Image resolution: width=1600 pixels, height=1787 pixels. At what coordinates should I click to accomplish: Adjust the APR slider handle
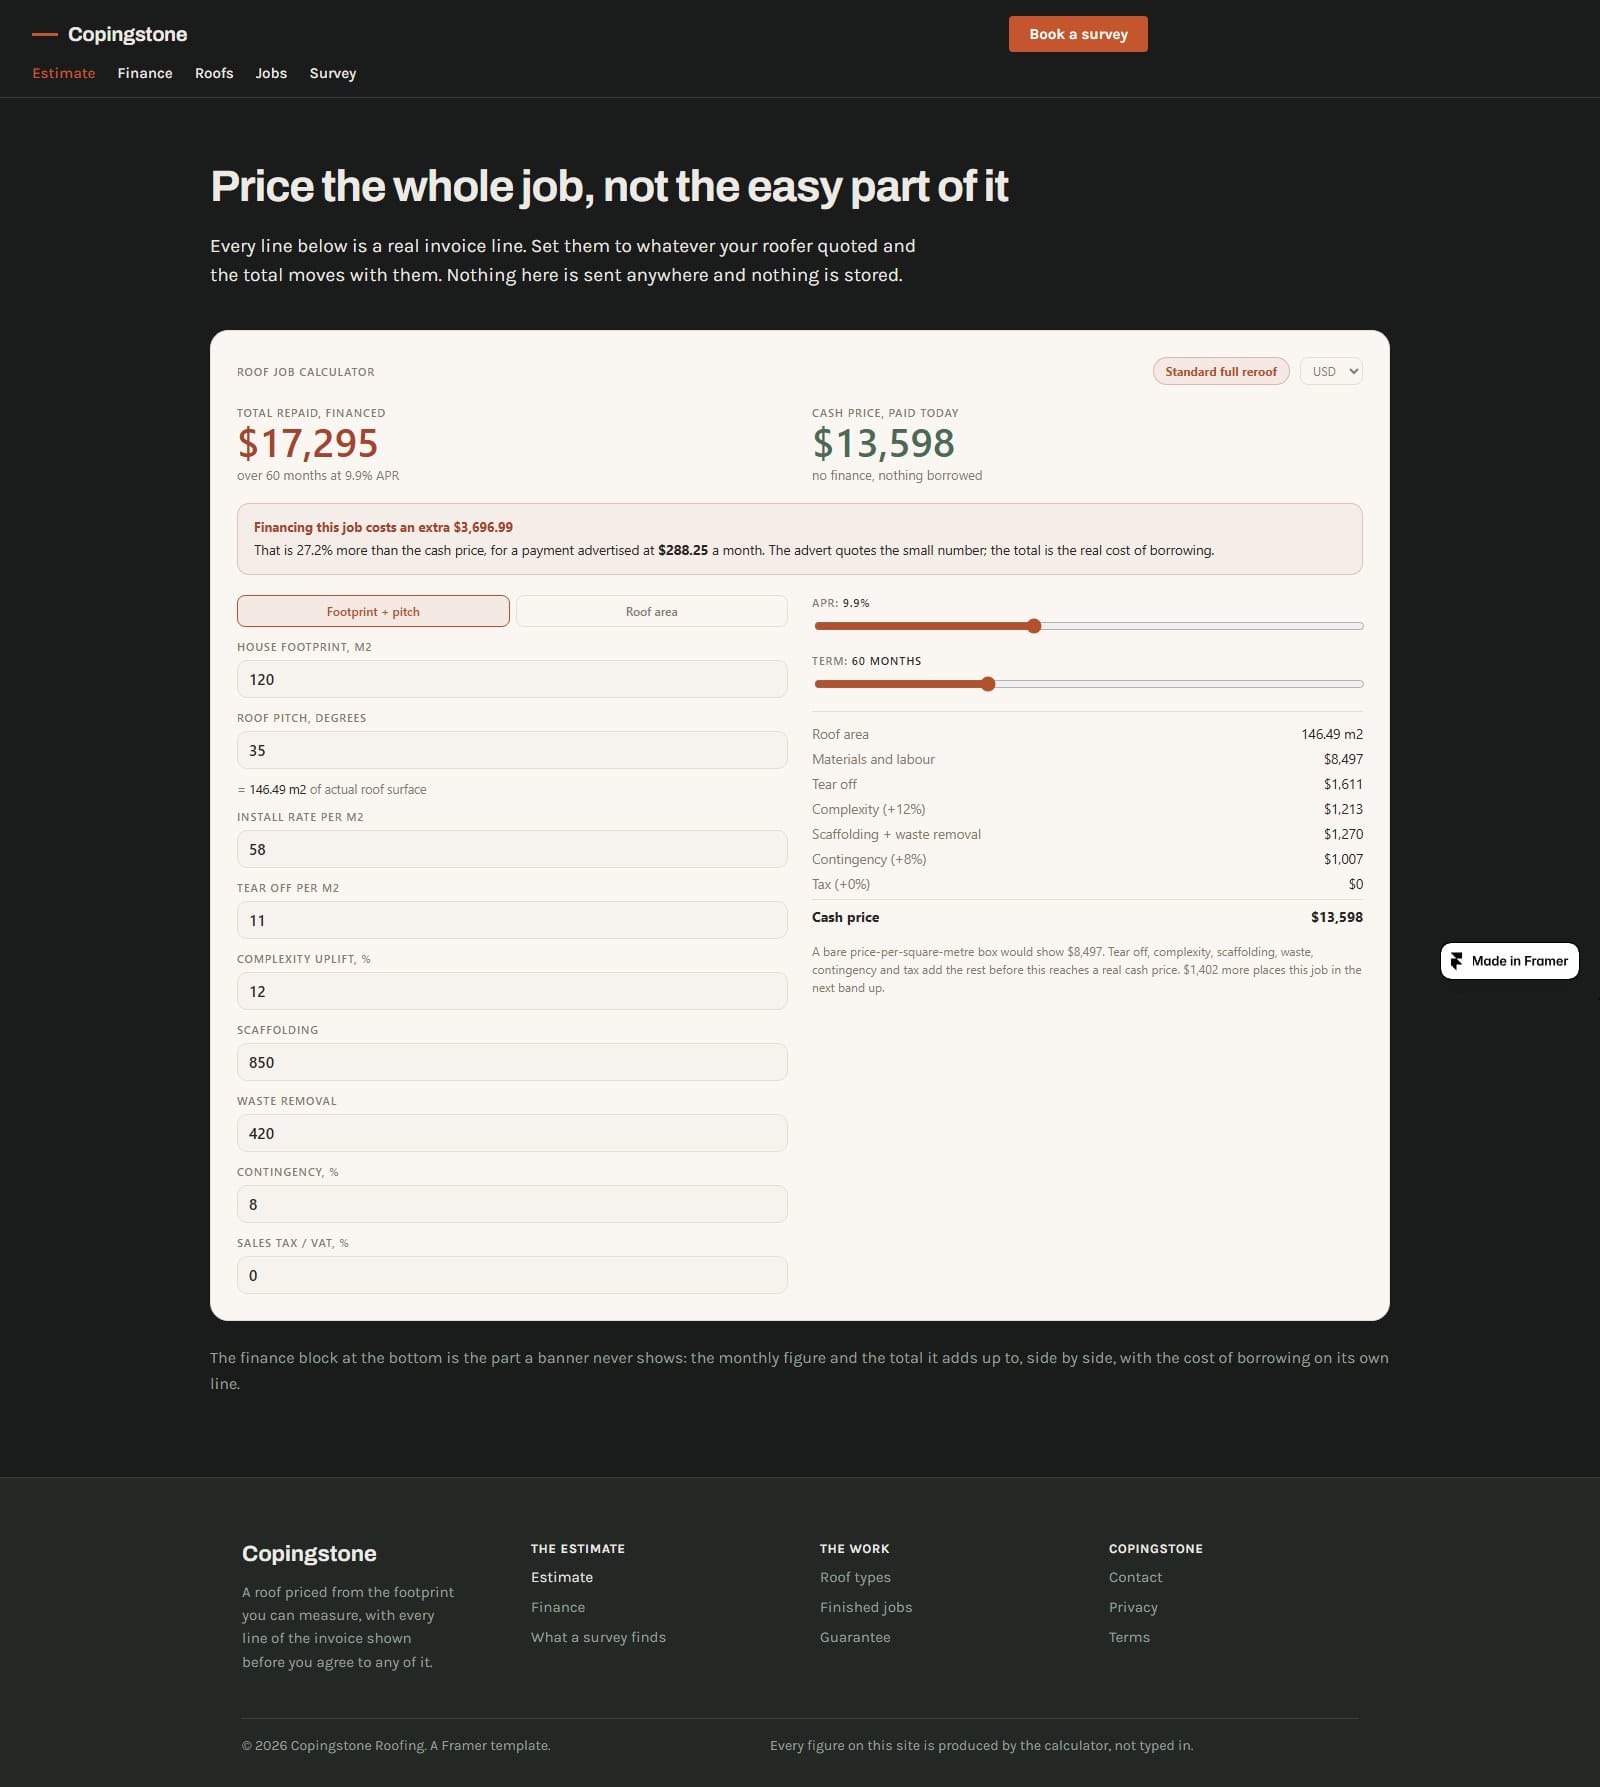[x=1034, y=626]
